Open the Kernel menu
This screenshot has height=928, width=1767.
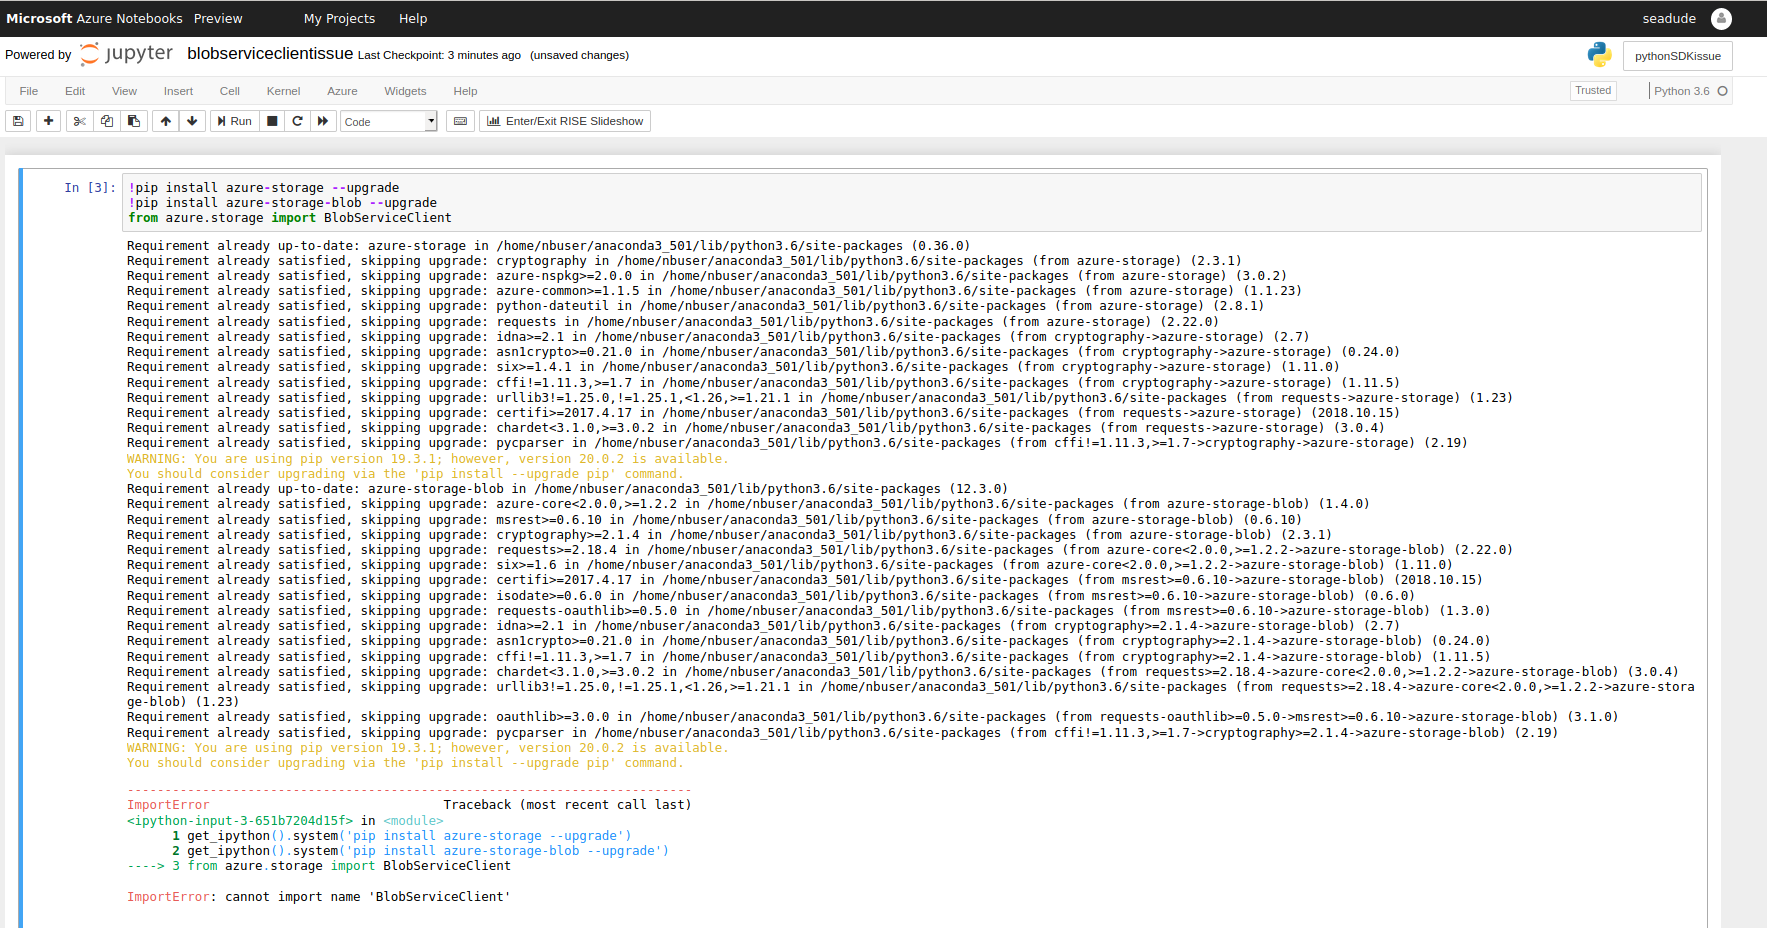283,91
